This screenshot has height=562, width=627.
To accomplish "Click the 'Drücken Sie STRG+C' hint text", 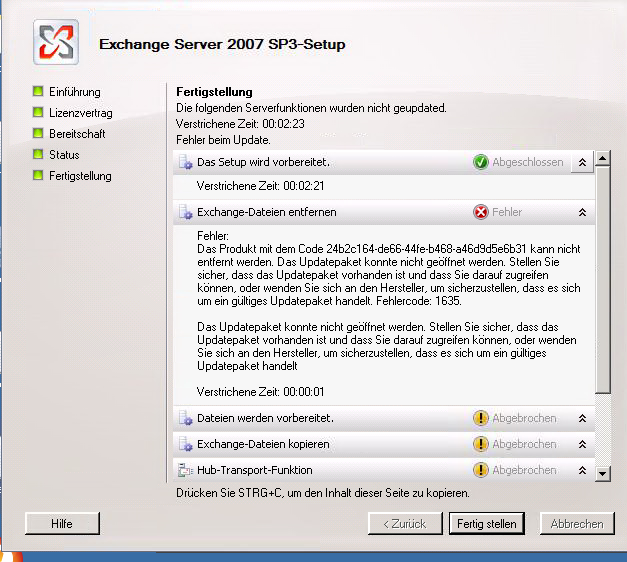I will click(323, 493).
